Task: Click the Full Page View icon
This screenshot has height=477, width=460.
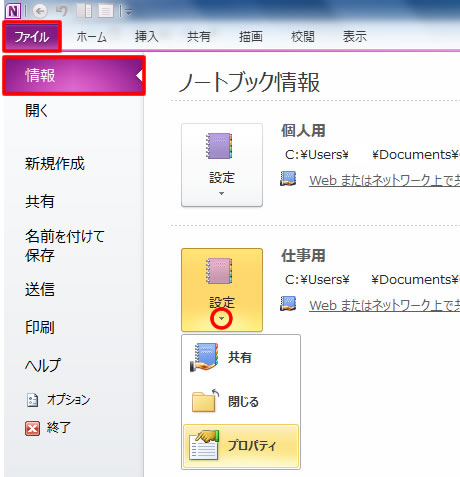Action: 106,11
